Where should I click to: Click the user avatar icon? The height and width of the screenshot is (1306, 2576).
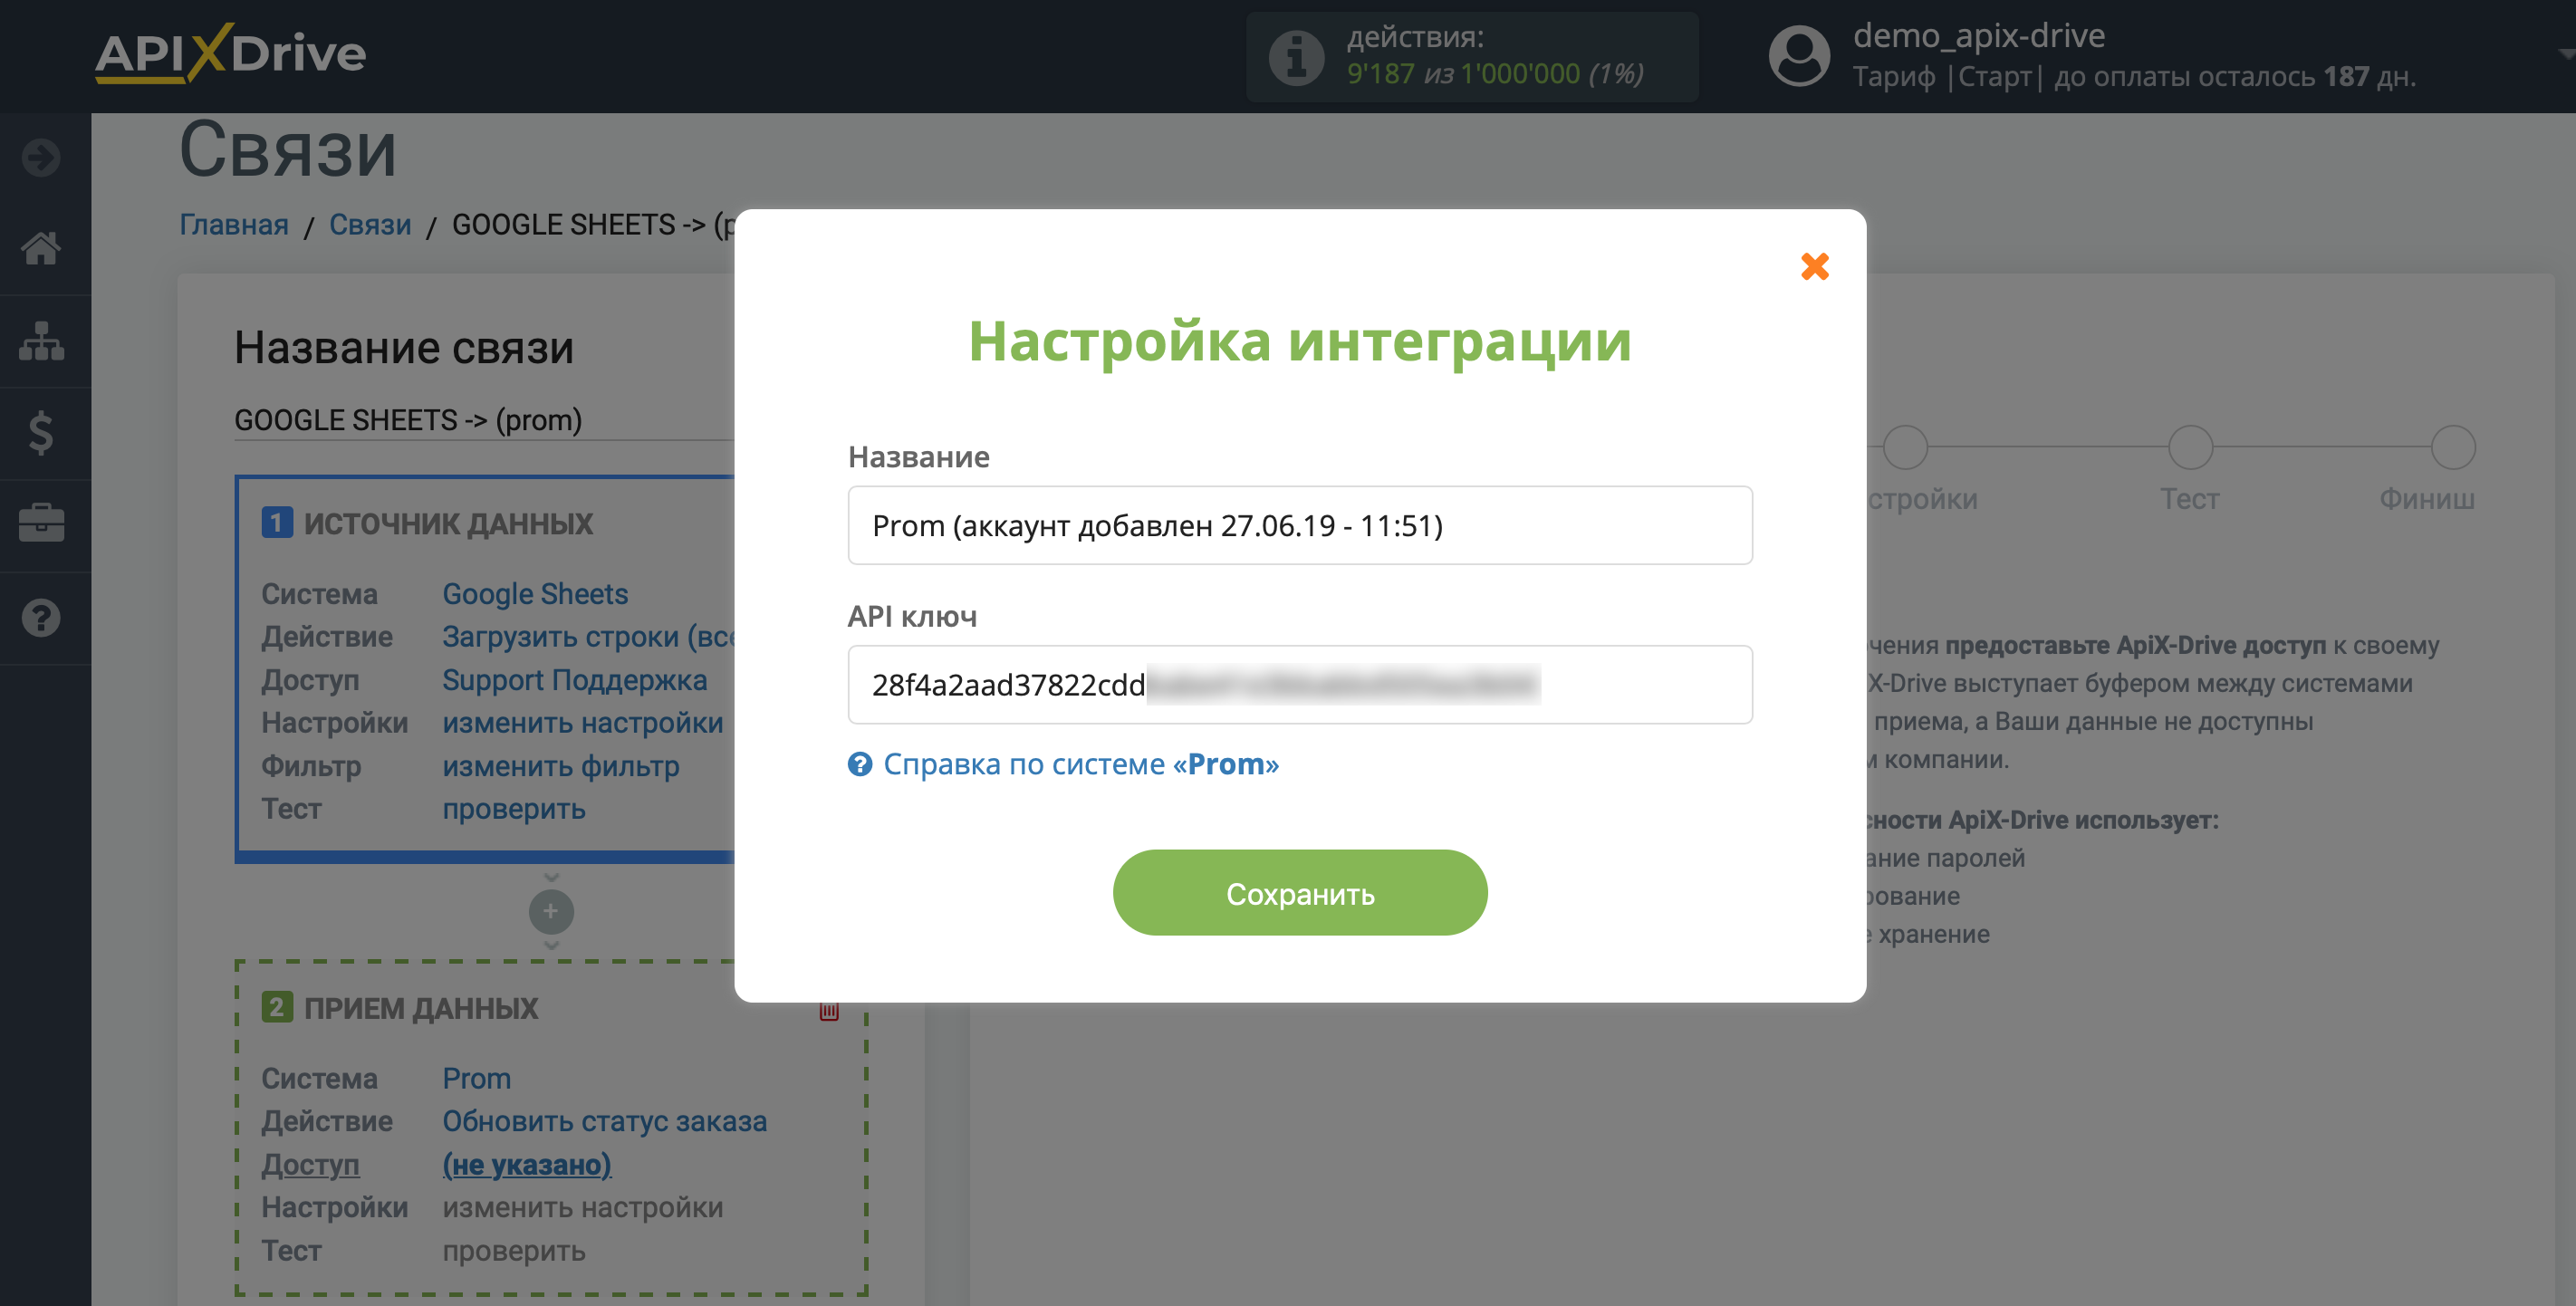tap(1798, 56)
